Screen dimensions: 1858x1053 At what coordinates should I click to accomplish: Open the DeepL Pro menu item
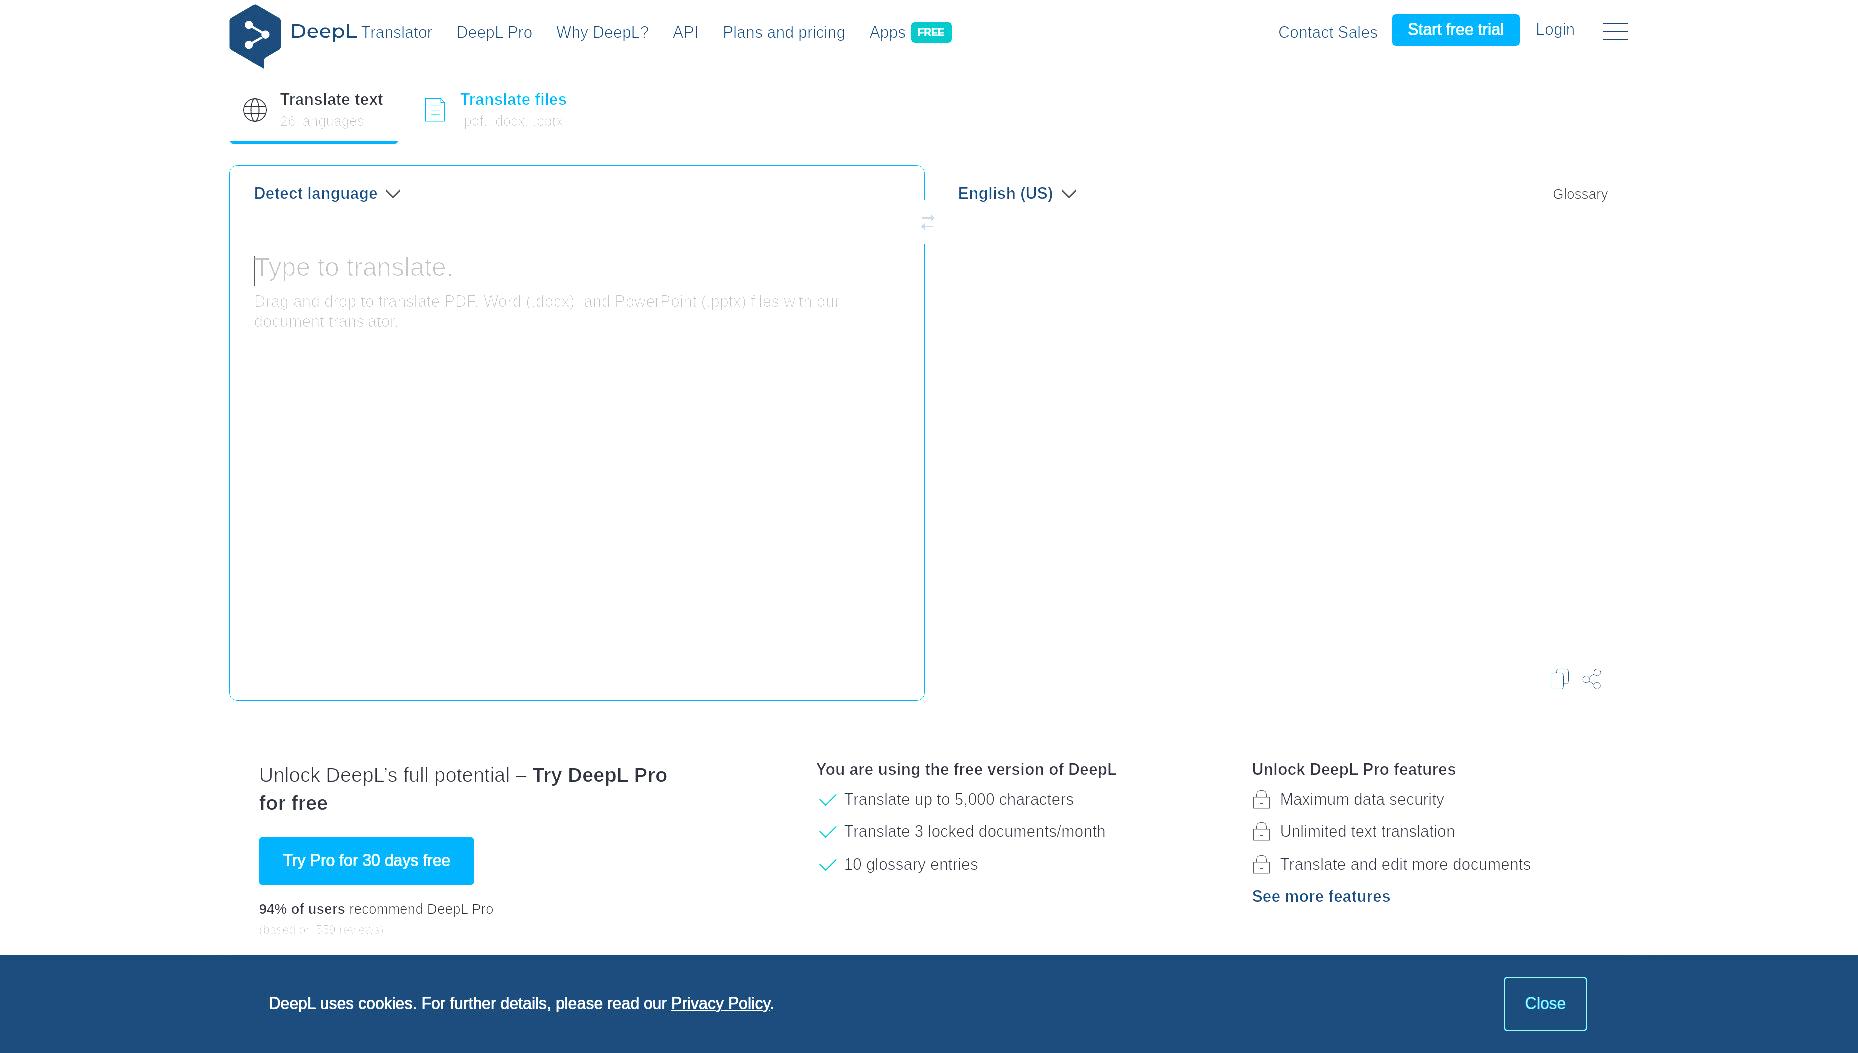point(494,33)
